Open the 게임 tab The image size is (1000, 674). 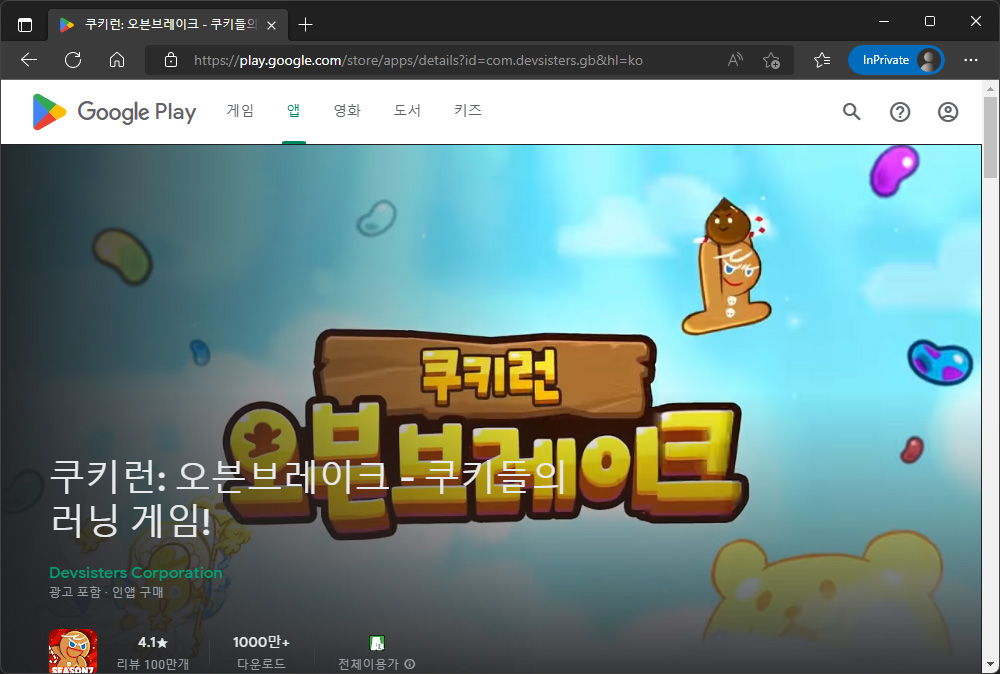pos(240,110)
